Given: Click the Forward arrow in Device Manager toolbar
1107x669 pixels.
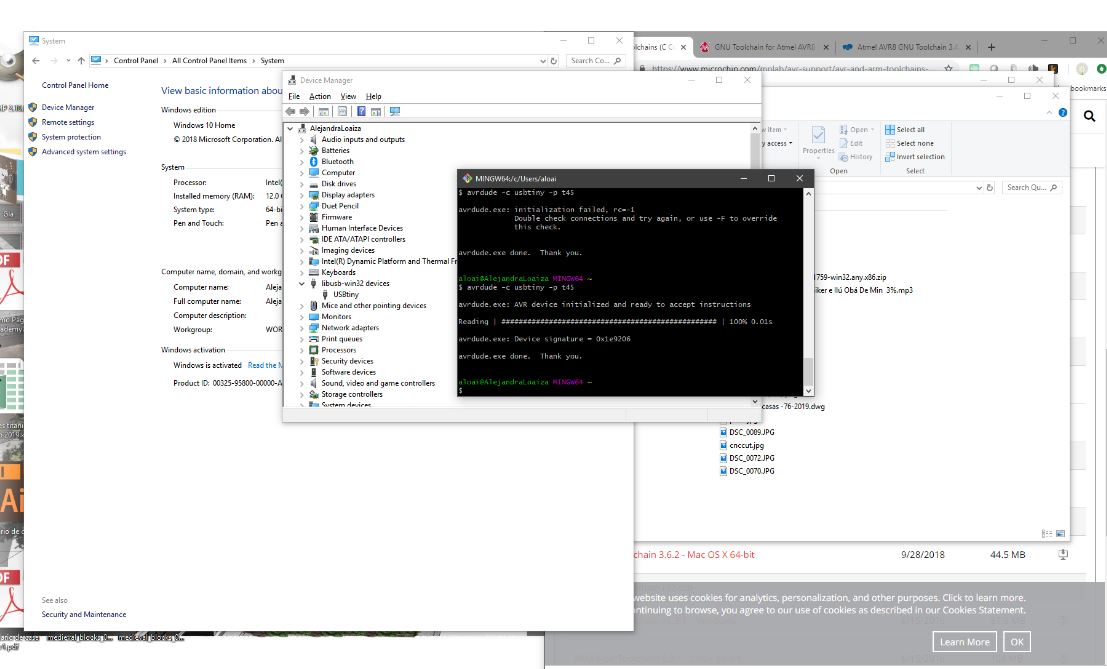Looking at the screenshot, I should coord(304,112).
